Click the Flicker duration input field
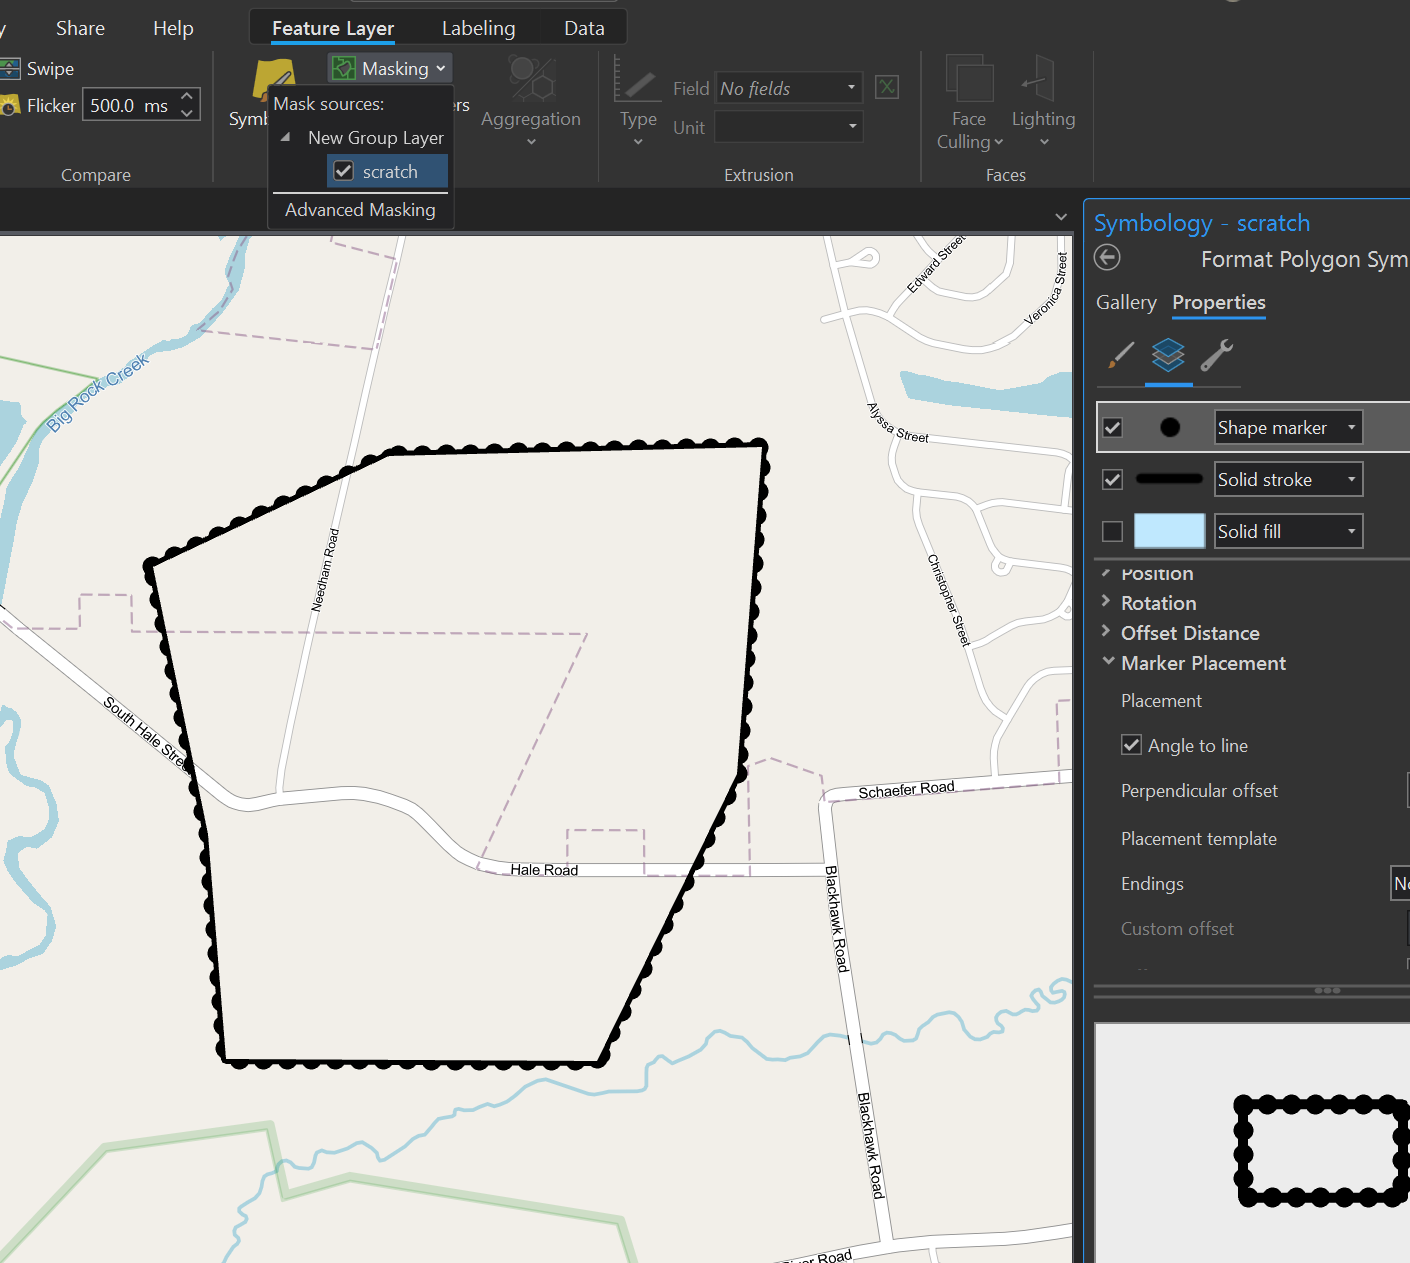The height and width of the screenshot is (1263, 1410). pyautogui.click(x=129, y=104)
